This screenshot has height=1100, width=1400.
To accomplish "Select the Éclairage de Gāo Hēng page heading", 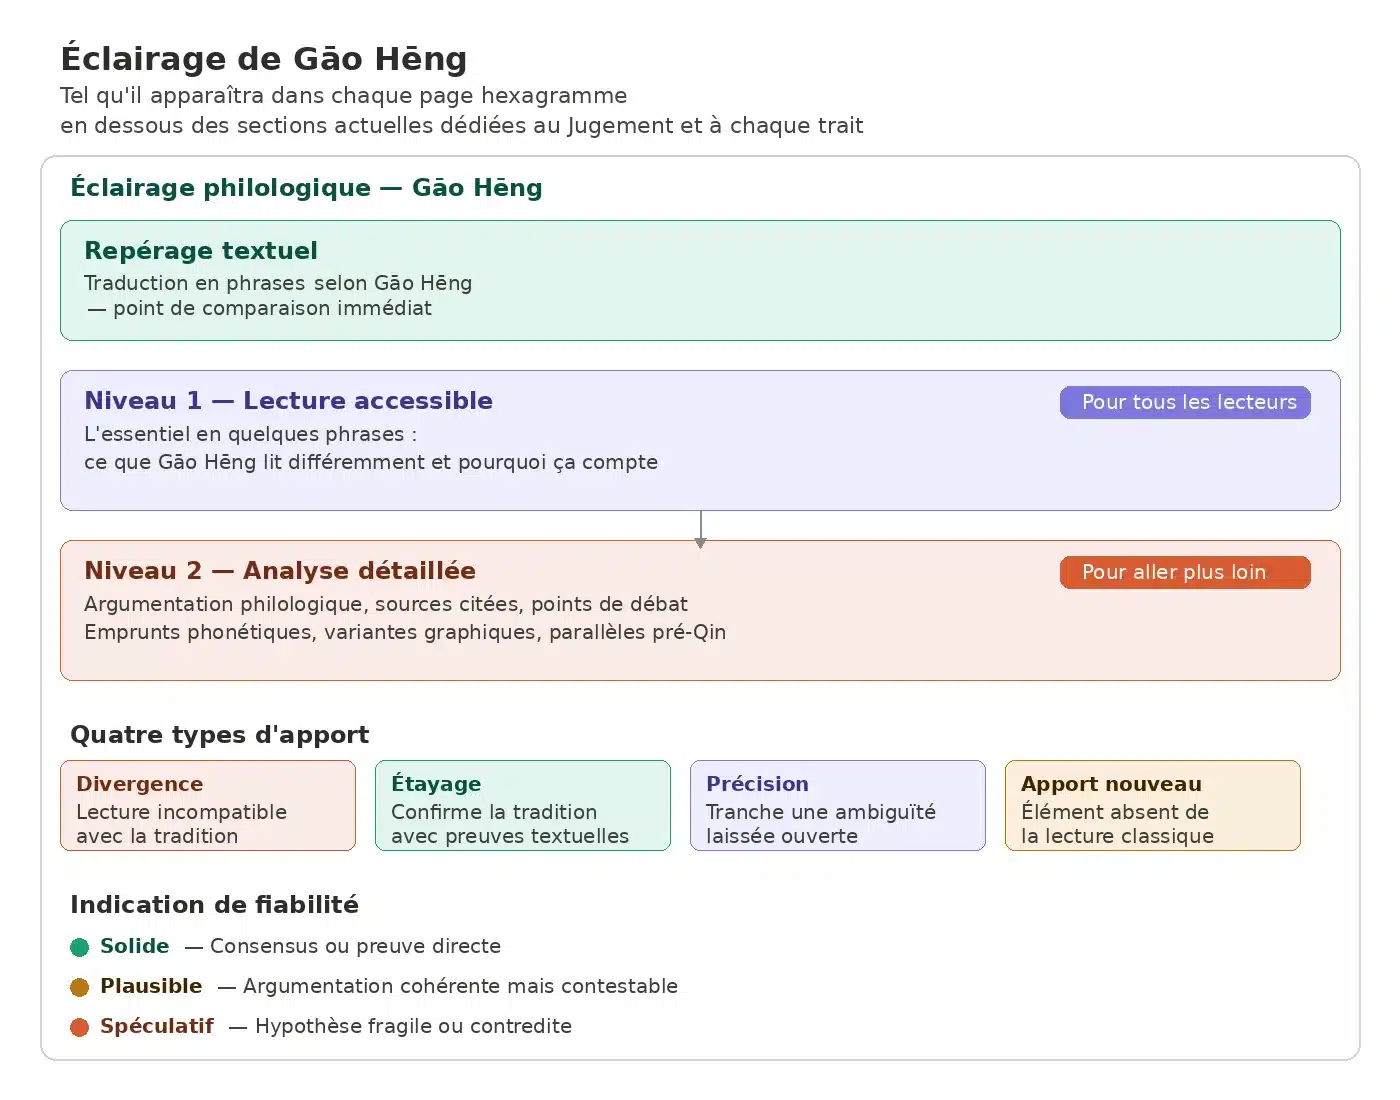I will click(263, 58).
